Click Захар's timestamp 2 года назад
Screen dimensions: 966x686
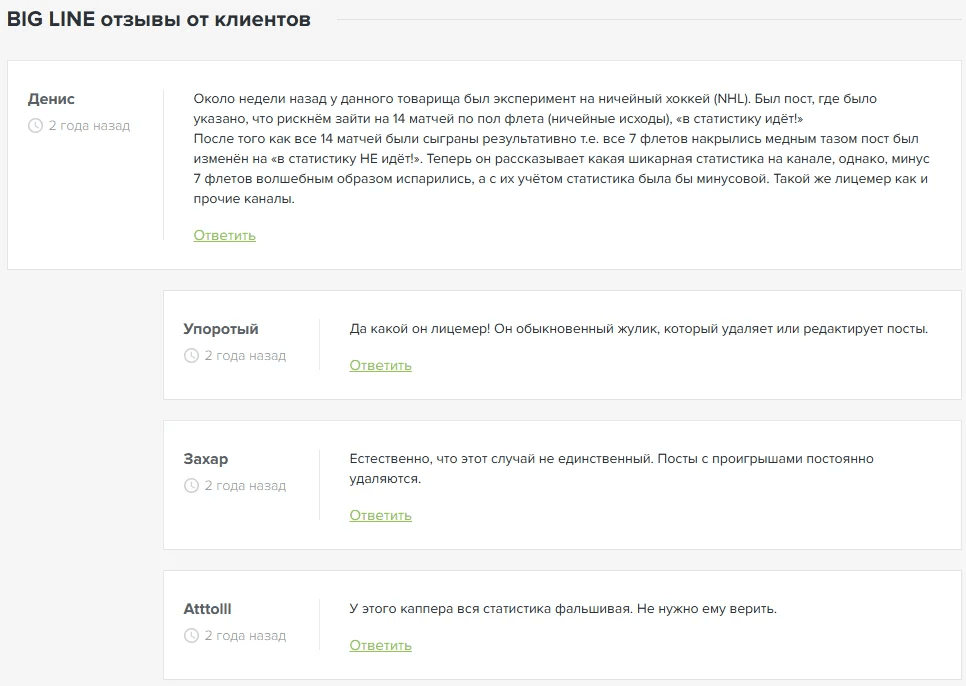[x=245, y=485]
